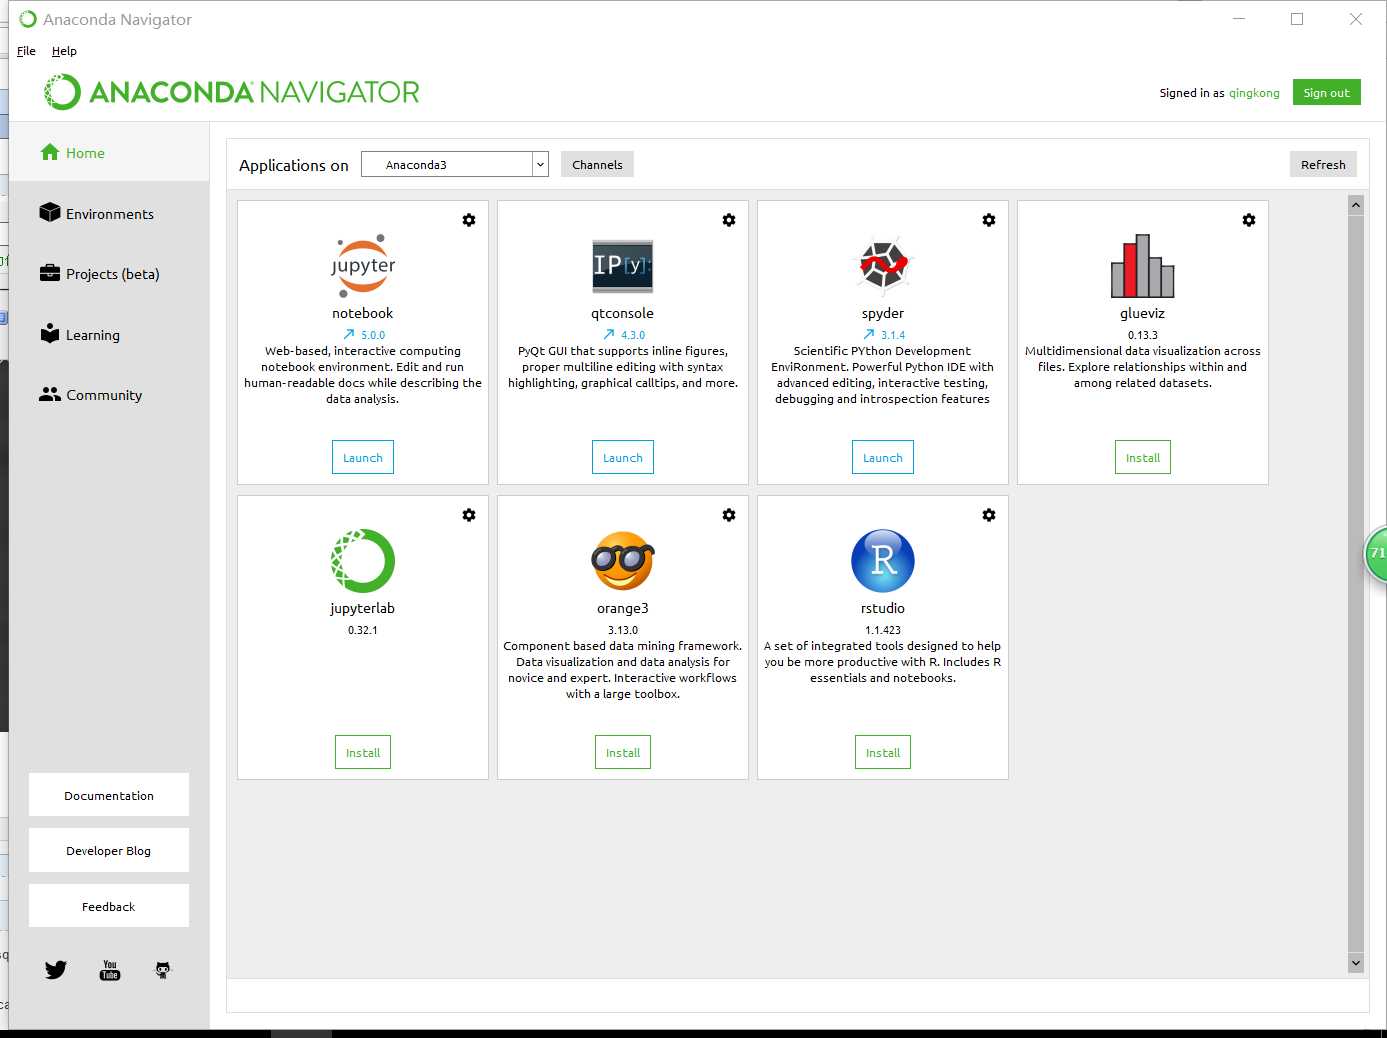
Task: Click the IPython qtconsole logo
Action: click(623, 266)
